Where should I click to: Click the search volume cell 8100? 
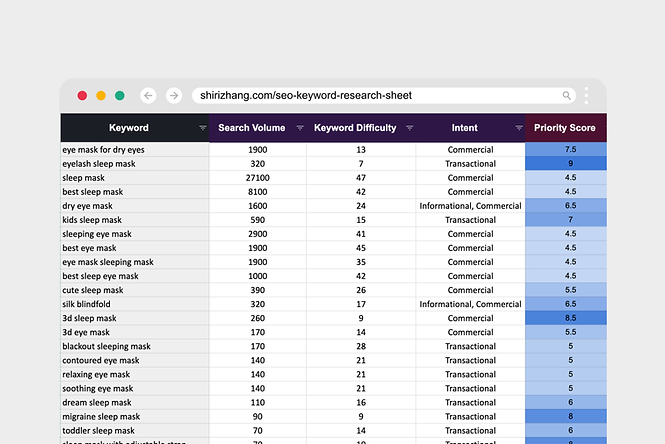pos(257,192)
